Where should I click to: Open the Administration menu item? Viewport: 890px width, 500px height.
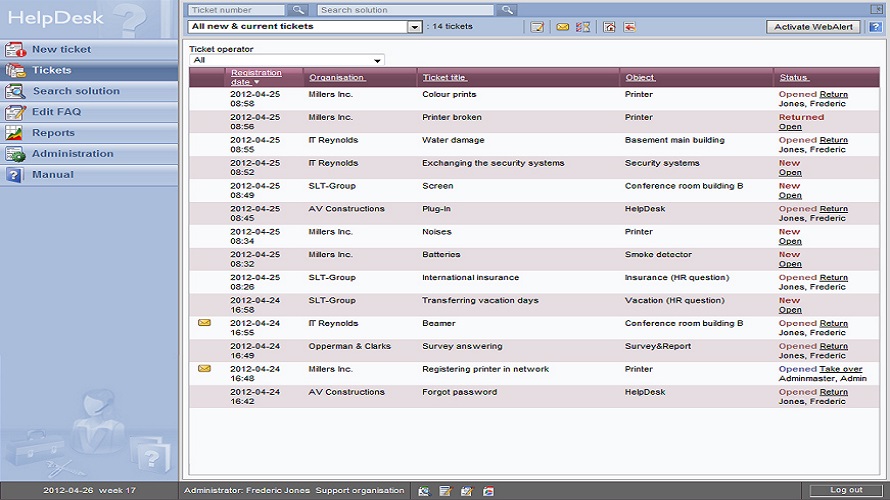click(x=89, y=154)
